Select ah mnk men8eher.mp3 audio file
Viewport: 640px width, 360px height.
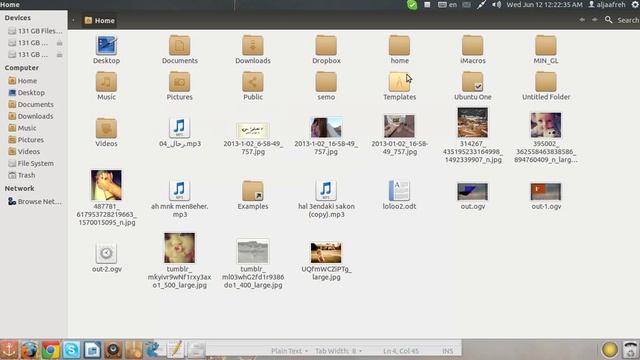[x=180, y=191]
